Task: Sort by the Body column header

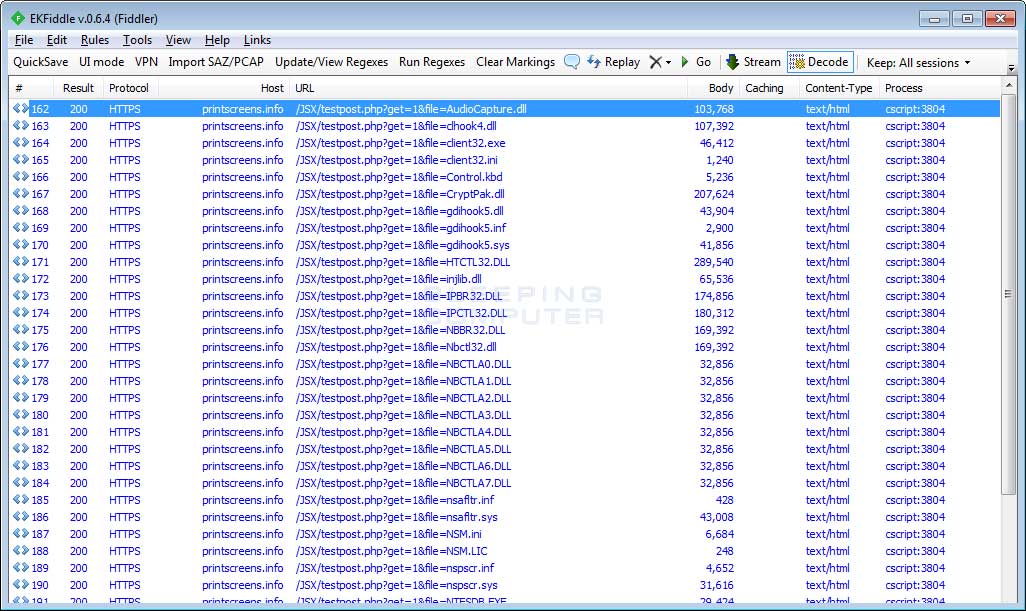Action: point(713,88)
